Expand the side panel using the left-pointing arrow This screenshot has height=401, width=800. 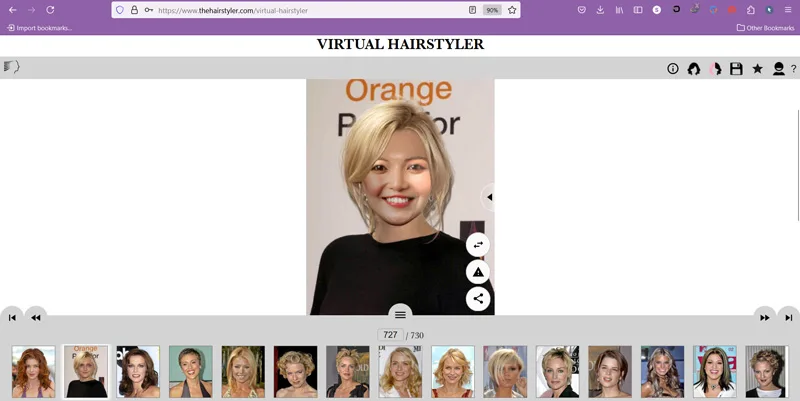coord(489,197)
